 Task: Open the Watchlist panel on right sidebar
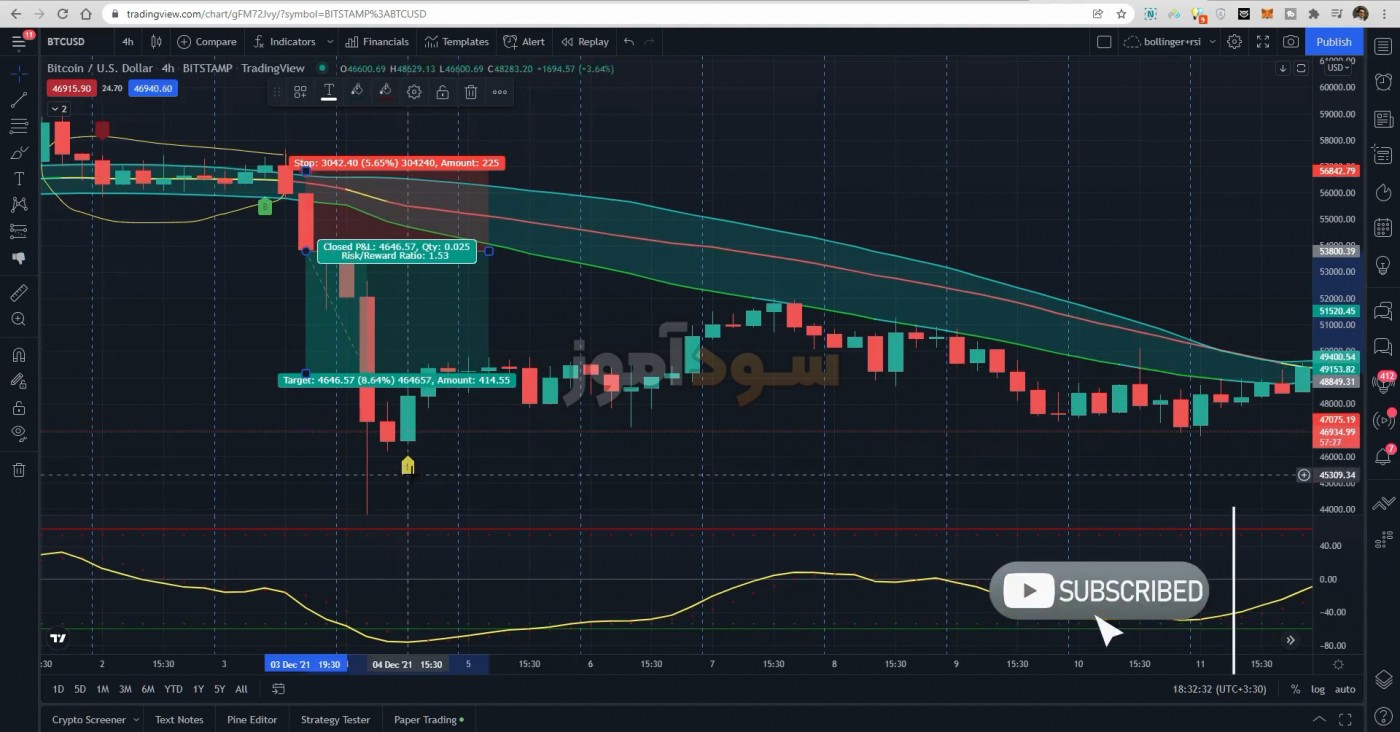pyautogui.click(x=1383, y=47)
